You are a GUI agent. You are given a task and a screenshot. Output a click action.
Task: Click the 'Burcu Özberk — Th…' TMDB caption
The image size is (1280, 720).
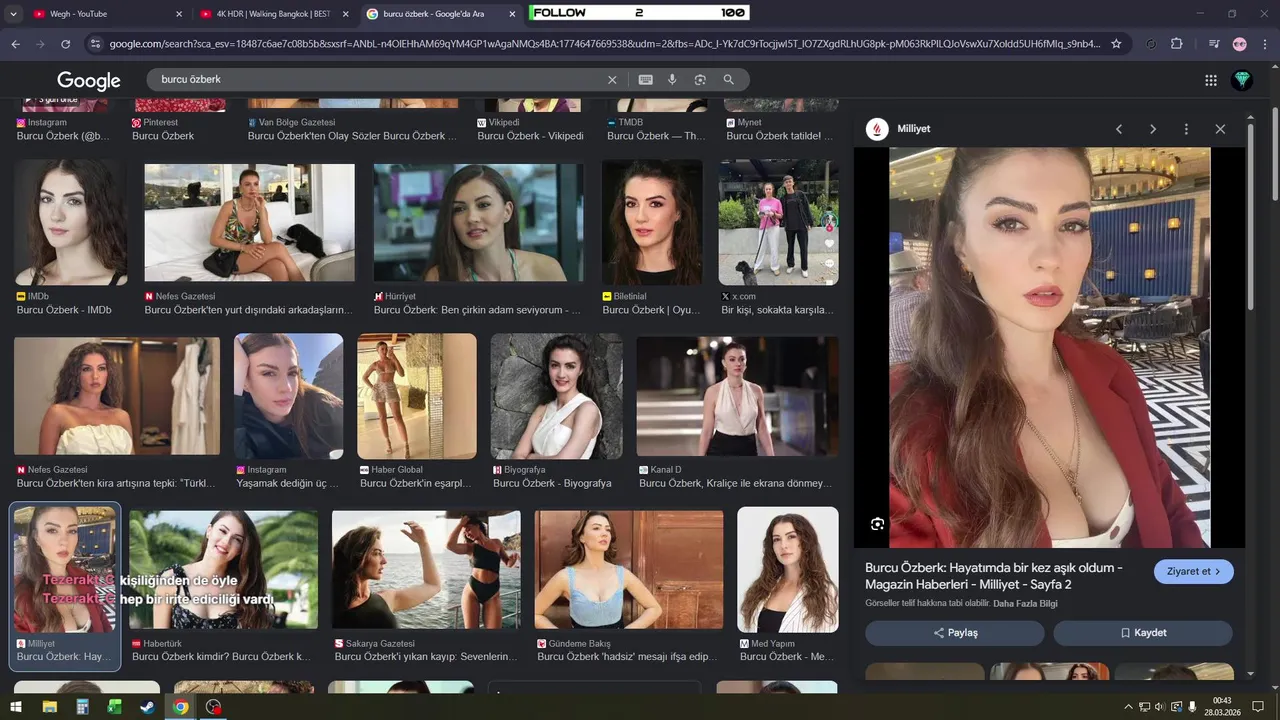[656, 136]
